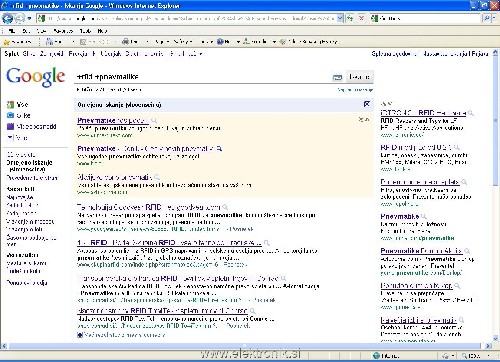Open the File menu

coord(12,31)
